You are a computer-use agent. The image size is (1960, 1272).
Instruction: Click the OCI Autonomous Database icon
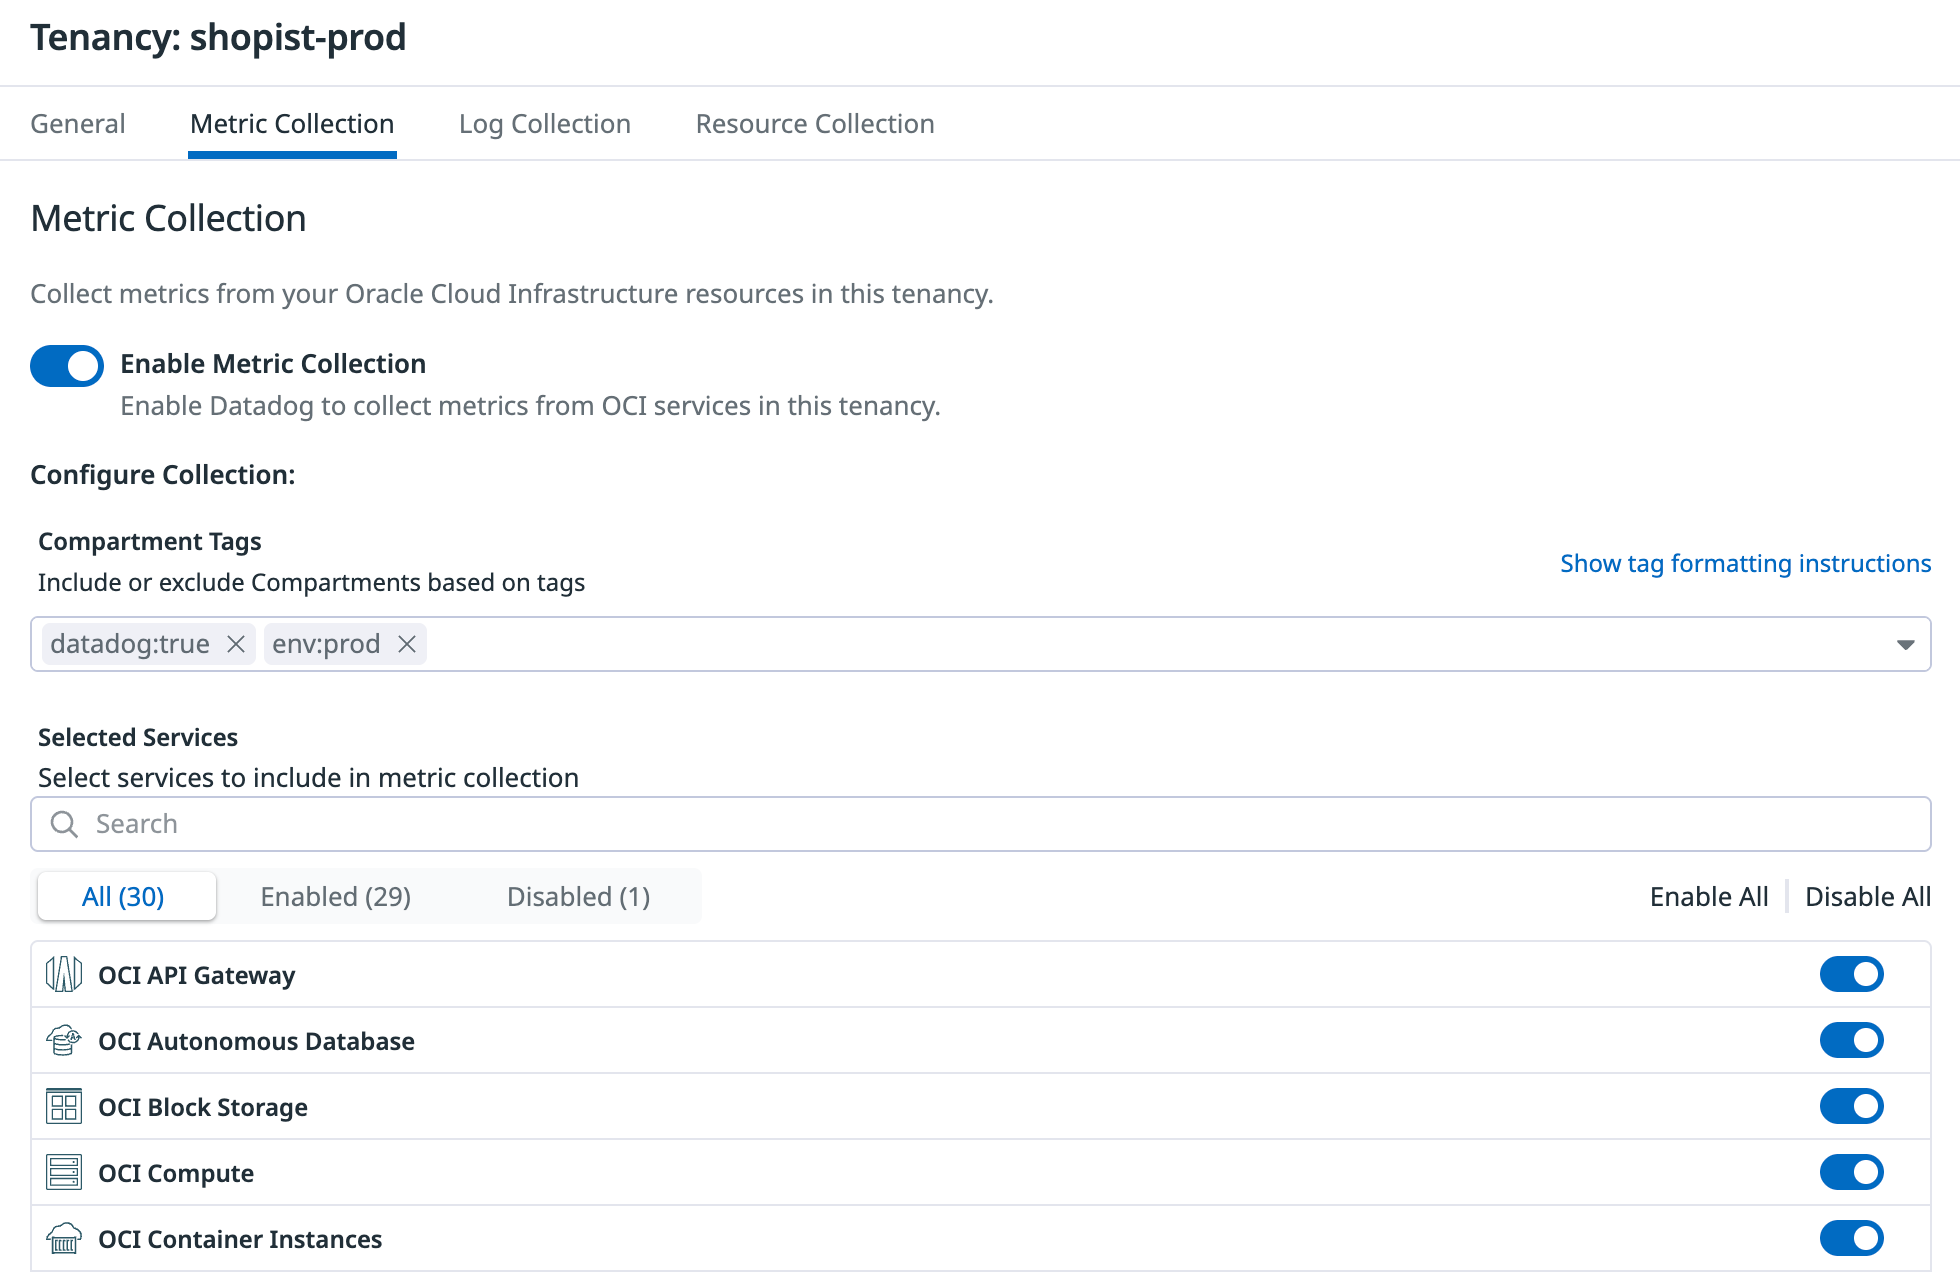(x=64, y=1040)
